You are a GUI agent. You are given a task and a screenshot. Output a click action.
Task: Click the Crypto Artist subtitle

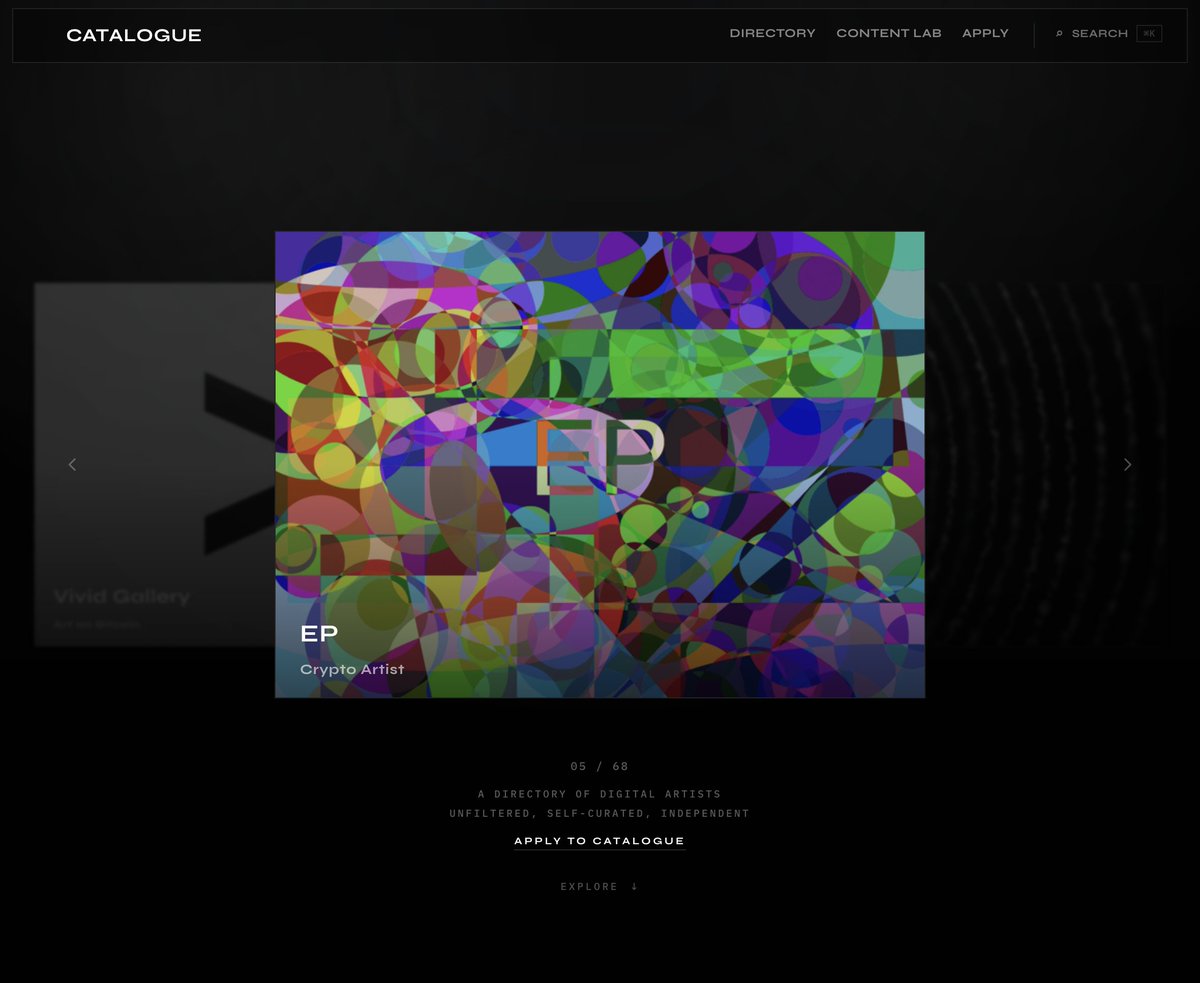coord(352,669)
